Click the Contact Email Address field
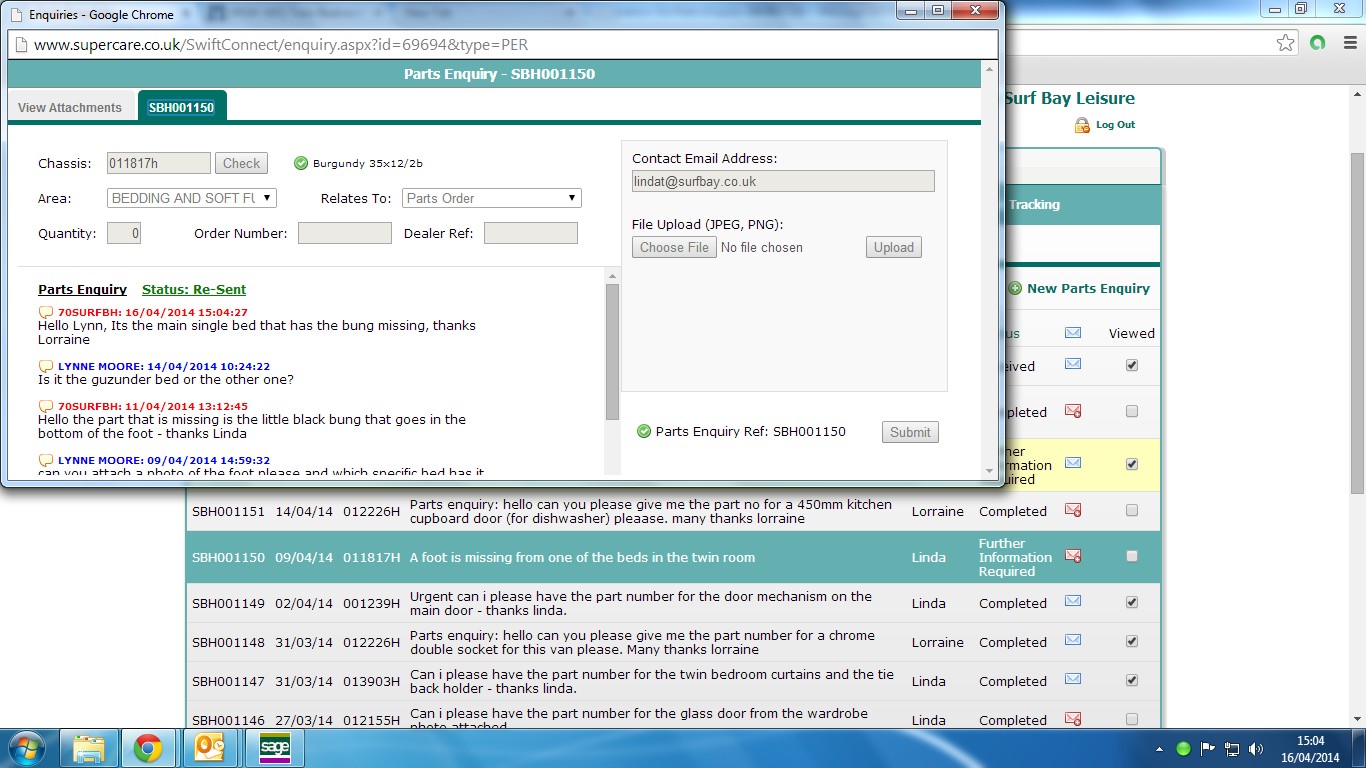Screen dimensions: 1366x768 click(x=783, y=181)
